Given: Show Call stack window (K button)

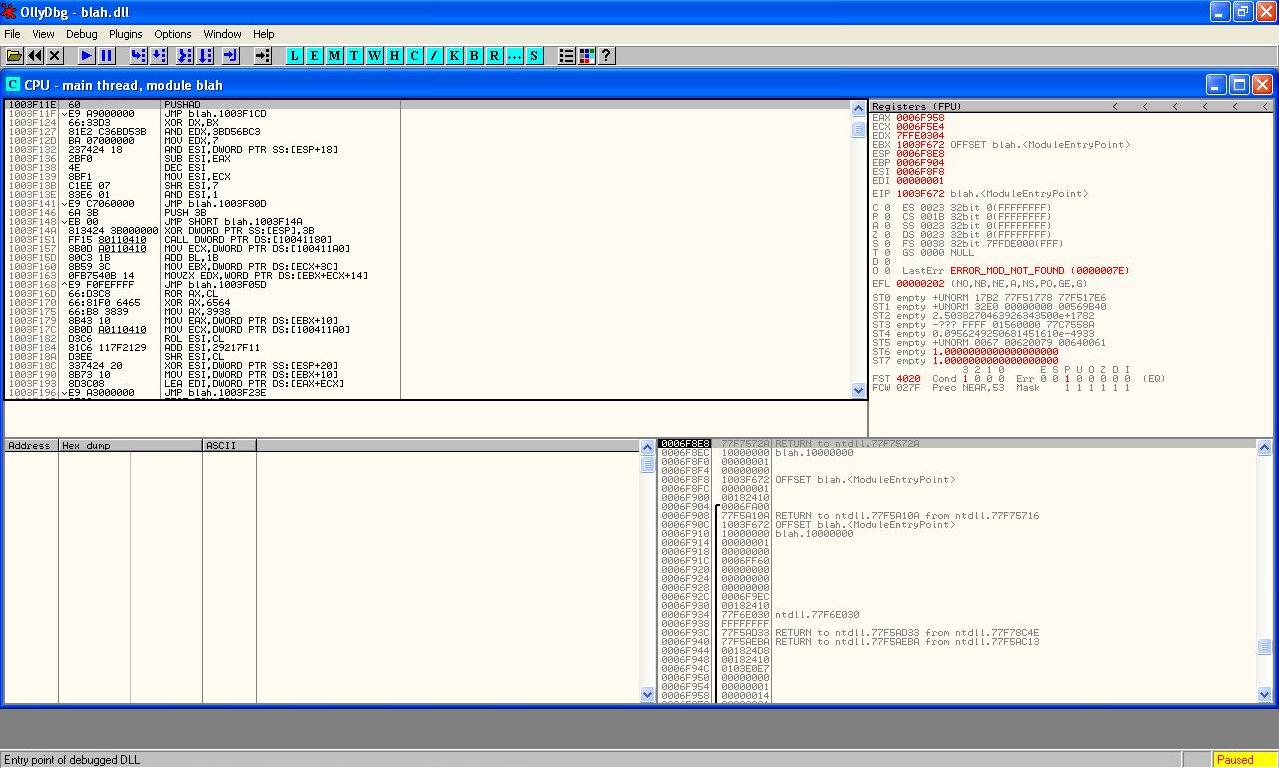Looking at the screenshot, I should click(455, 56).
